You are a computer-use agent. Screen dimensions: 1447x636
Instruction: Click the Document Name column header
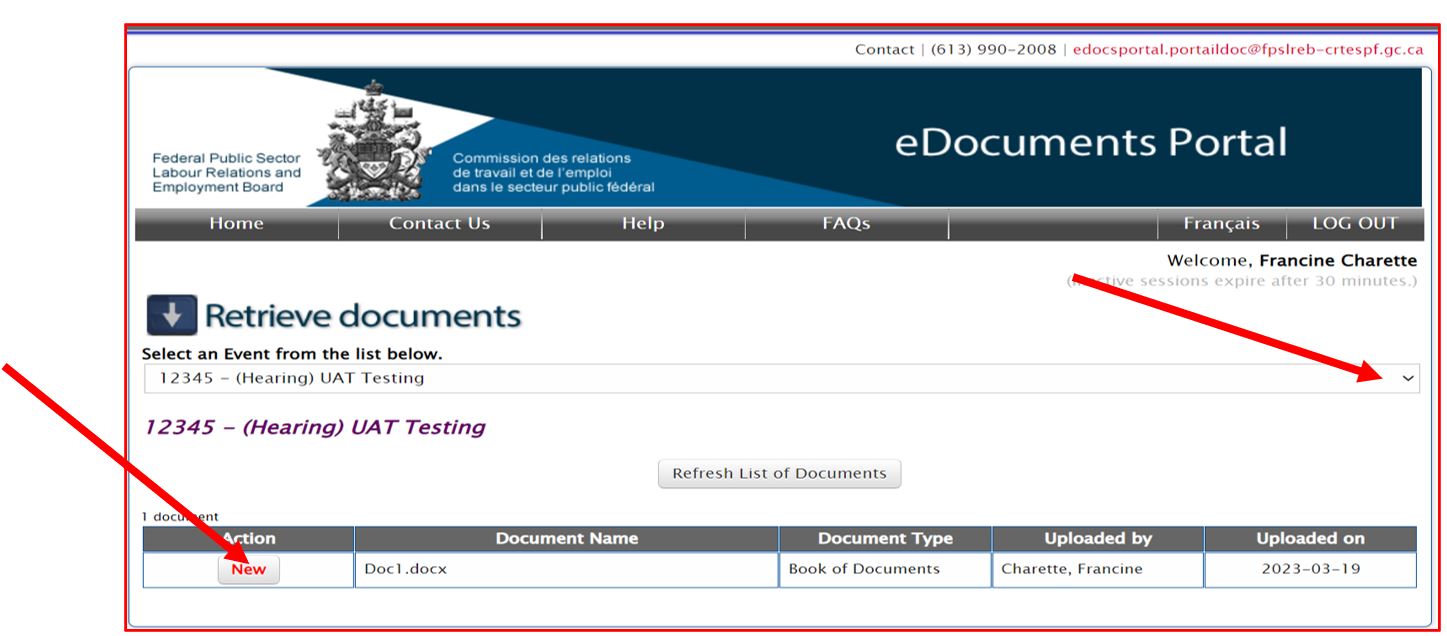coord(568,537)
